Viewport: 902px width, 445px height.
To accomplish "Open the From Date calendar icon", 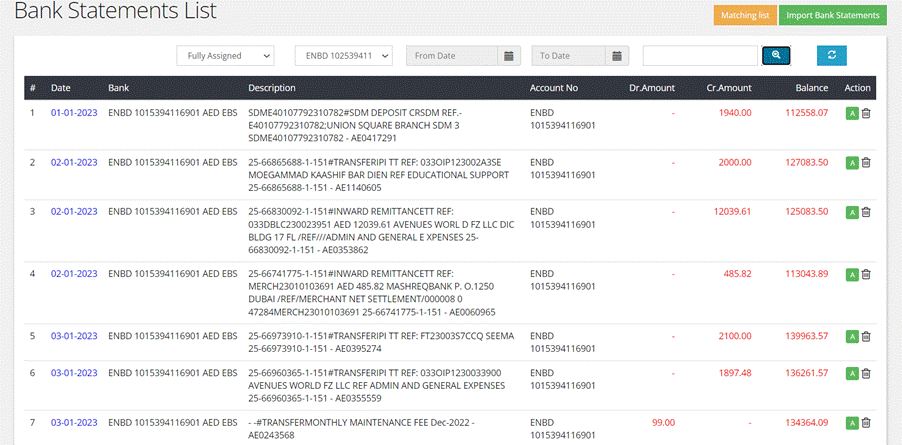I will coord(509,56).
